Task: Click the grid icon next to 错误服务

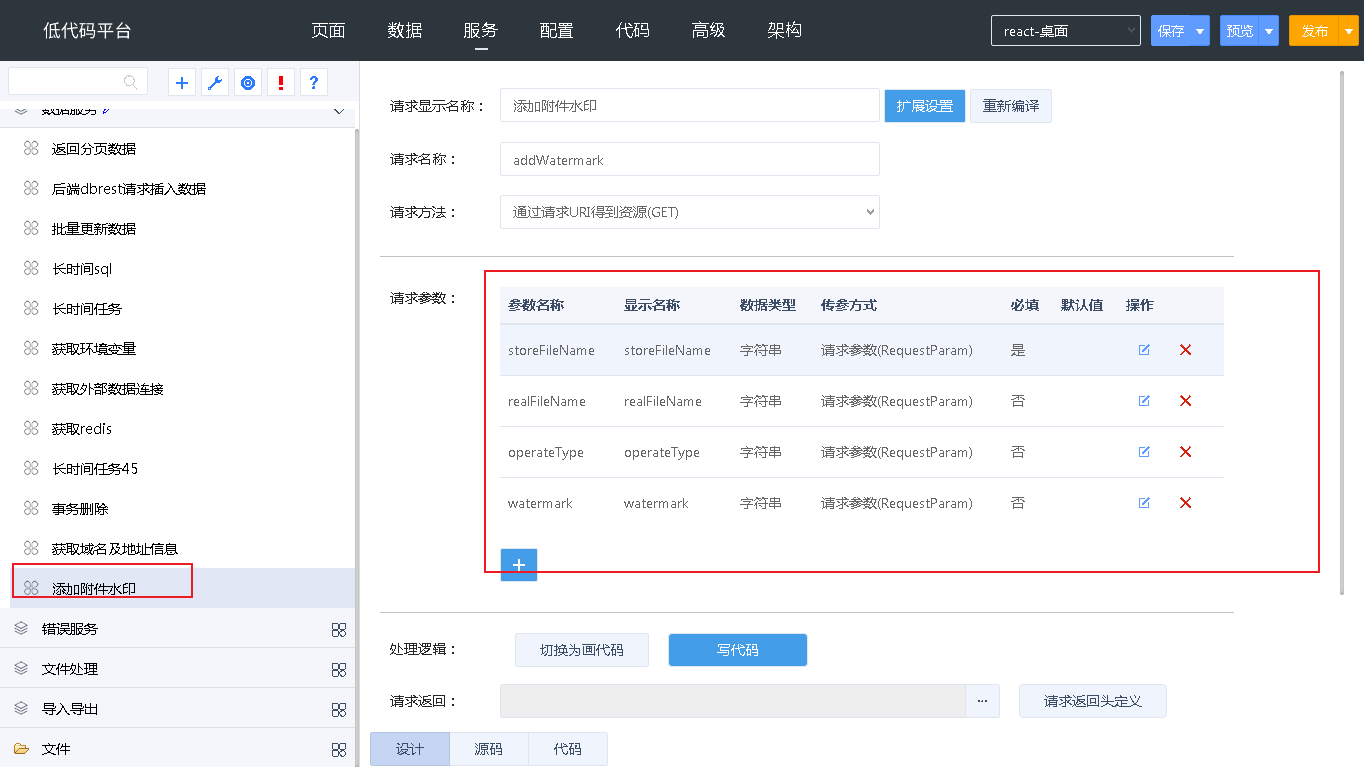Action: point(339,629)
